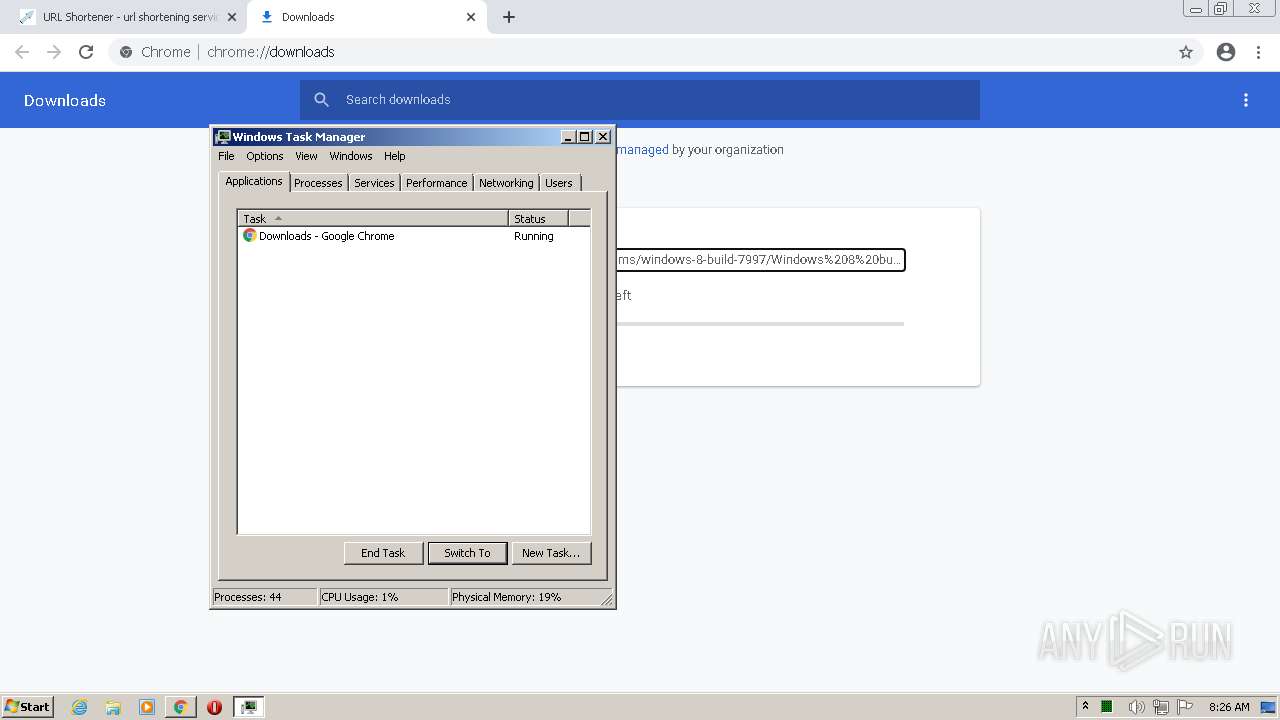Click the green Task Manager CPU tray icon
This screenshot has height=720, width=1280.
point(1107,707)
